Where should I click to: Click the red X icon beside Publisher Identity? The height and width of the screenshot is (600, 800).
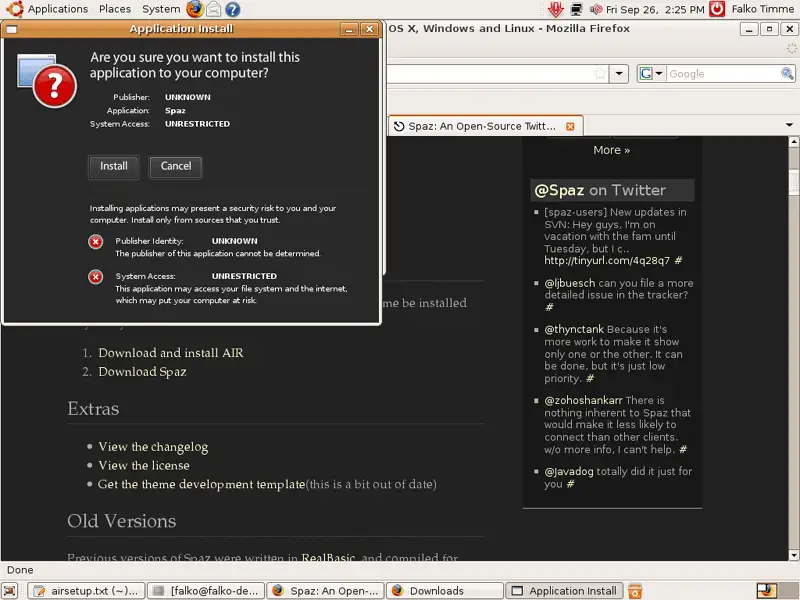click(95, 241)
